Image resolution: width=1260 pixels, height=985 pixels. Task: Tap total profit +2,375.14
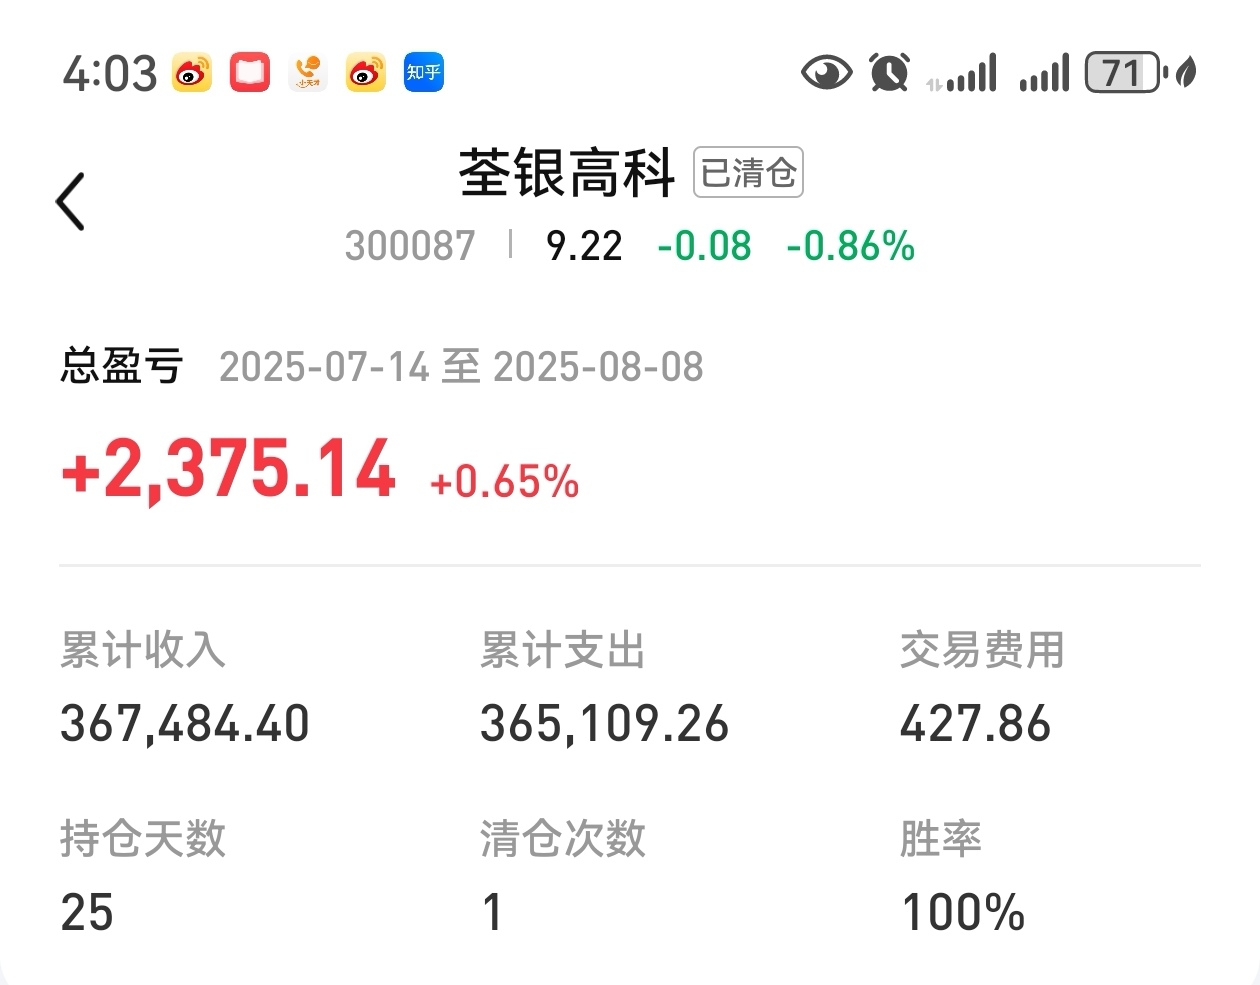(x=229, y=469)
